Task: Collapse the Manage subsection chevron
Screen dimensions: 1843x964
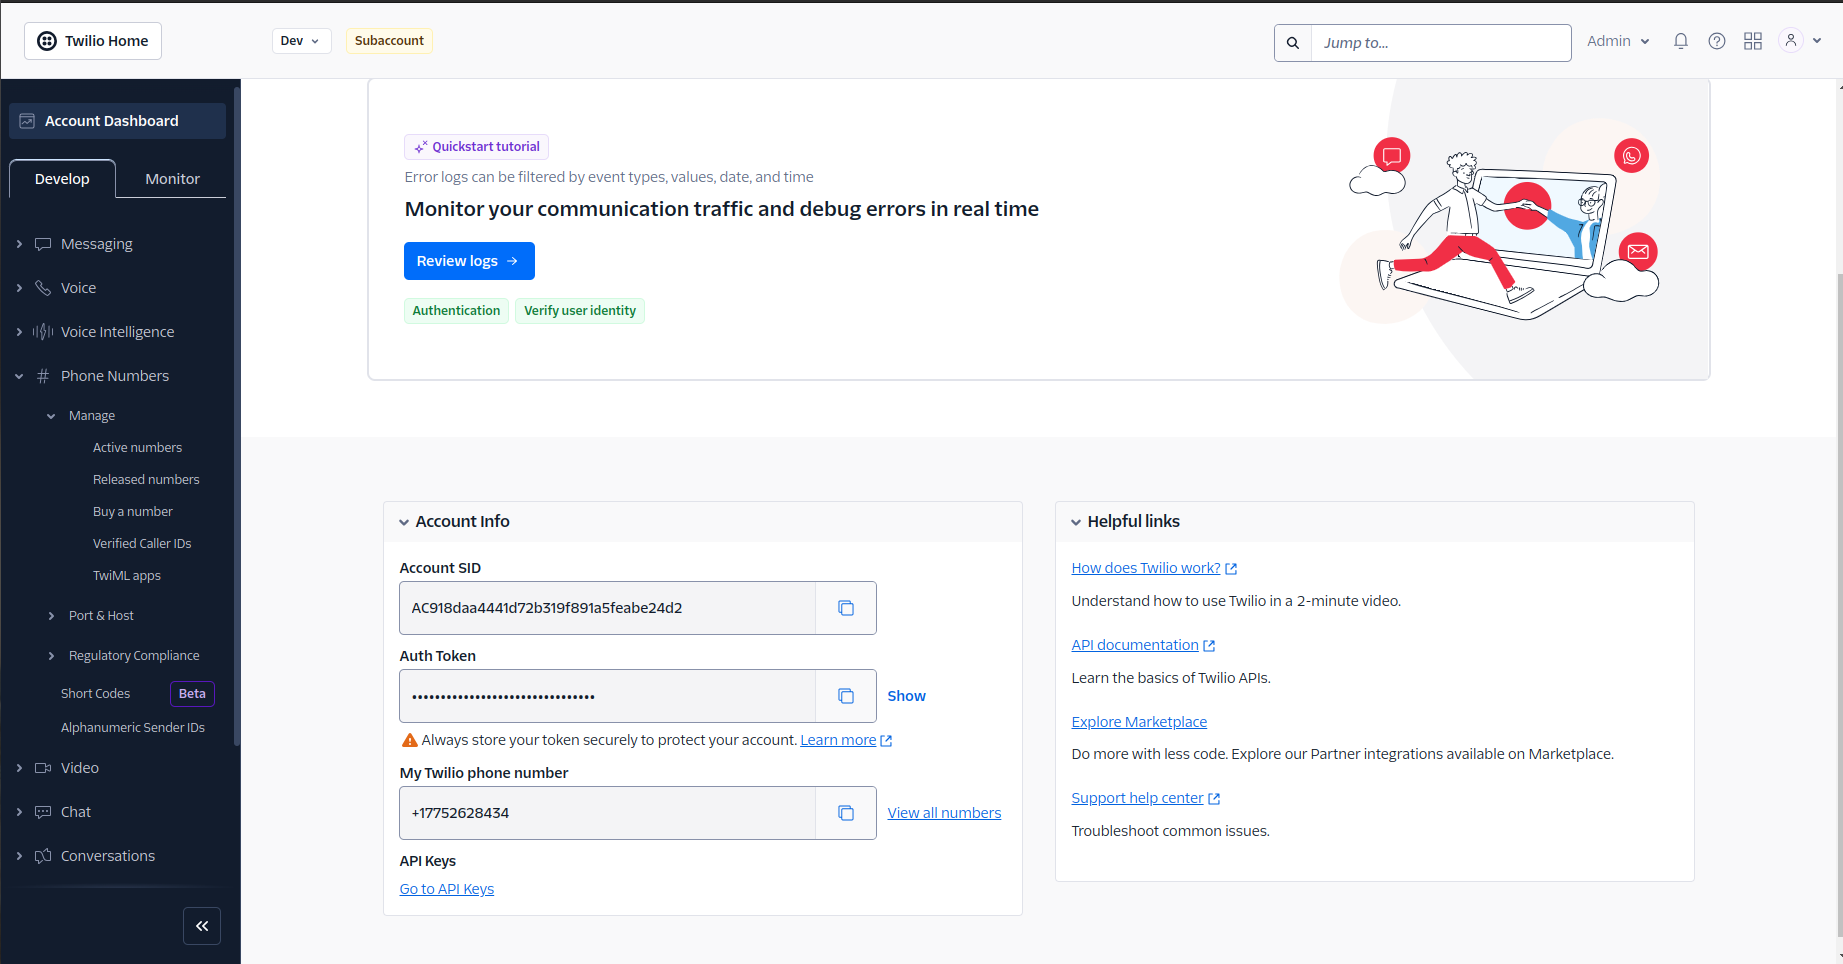Action: [51, 416]
